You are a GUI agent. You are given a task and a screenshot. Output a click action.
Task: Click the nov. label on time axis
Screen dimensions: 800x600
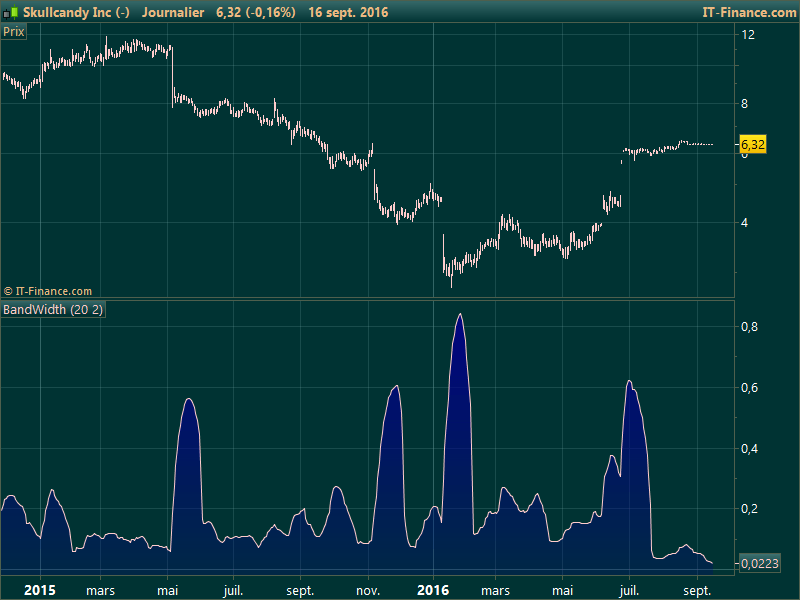368,590
